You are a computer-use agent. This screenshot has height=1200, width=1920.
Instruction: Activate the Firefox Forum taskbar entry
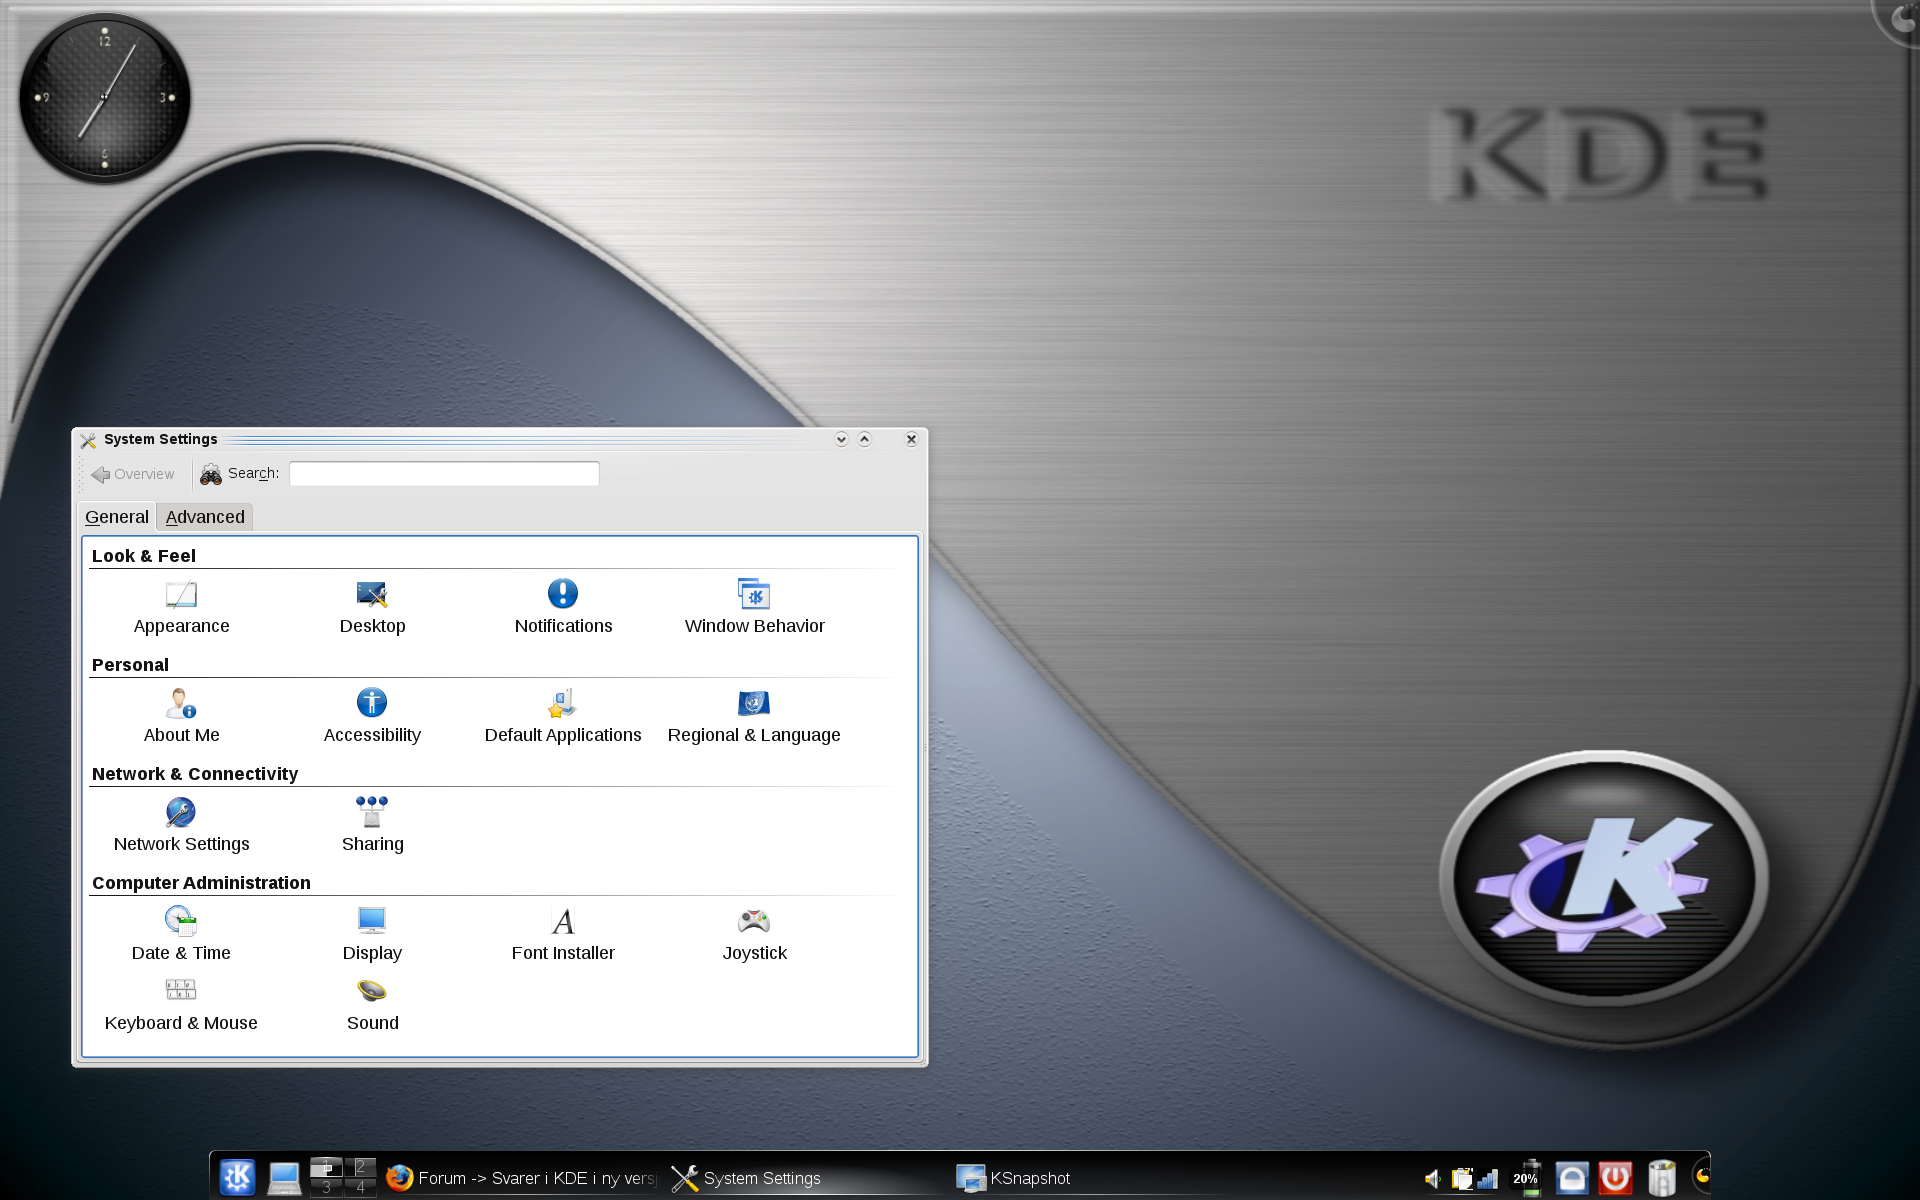tap(521, 1178)
